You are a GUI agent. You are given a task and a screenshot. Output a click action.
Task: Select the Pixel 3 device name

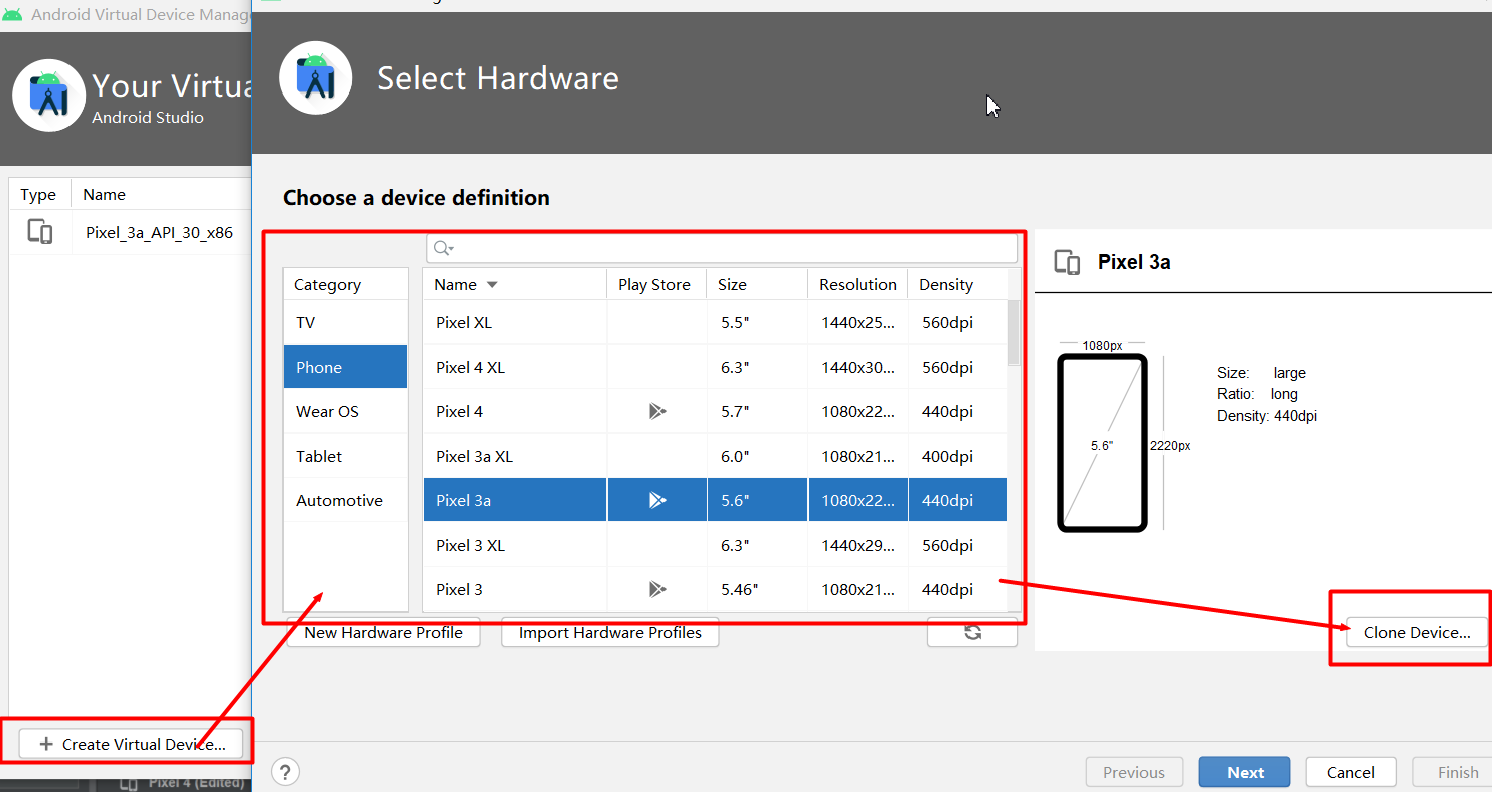460,589
